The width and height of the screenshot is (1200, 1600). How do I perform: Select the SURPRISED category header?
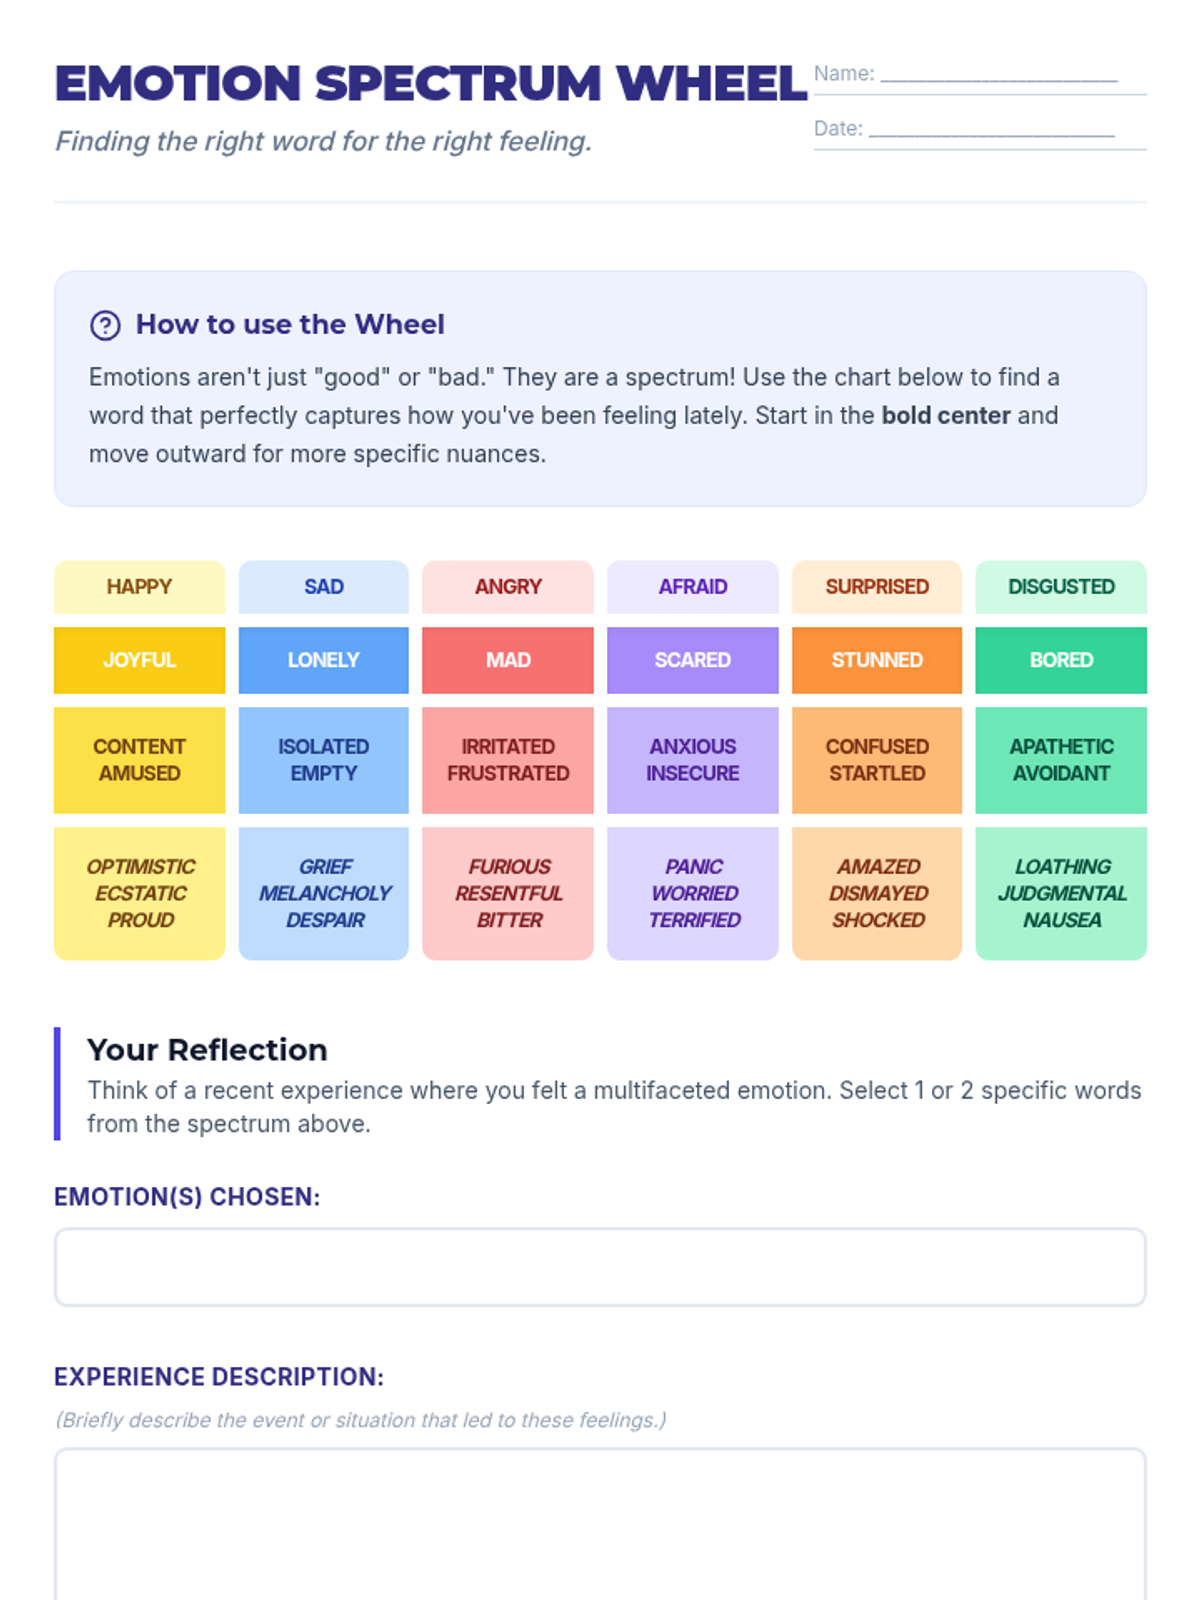pos(877,587)
